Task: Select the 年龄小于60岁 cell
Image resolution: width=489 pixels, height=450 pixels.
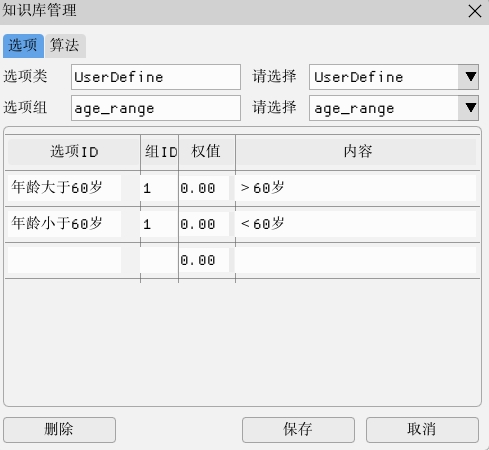Action: pos(64,224)
